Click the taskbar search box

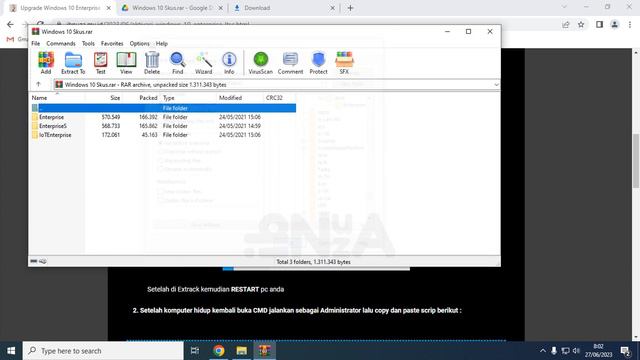tap(103, 351)
